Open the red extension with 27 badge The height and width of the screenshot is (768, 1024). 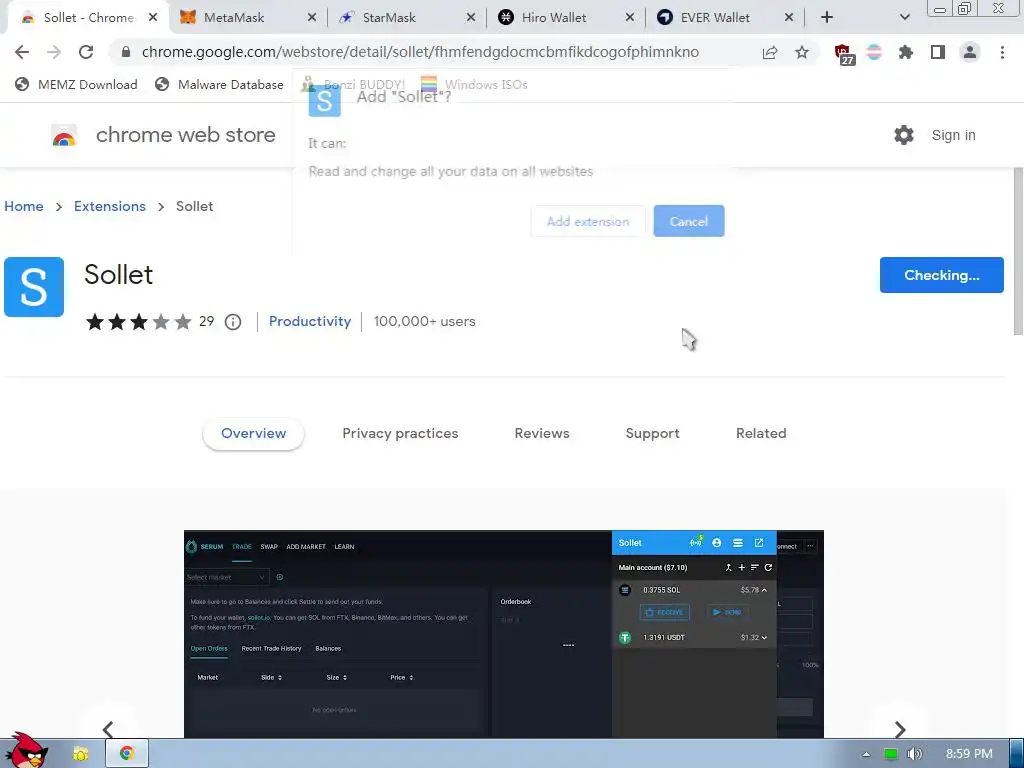click(x=844, y=54)
